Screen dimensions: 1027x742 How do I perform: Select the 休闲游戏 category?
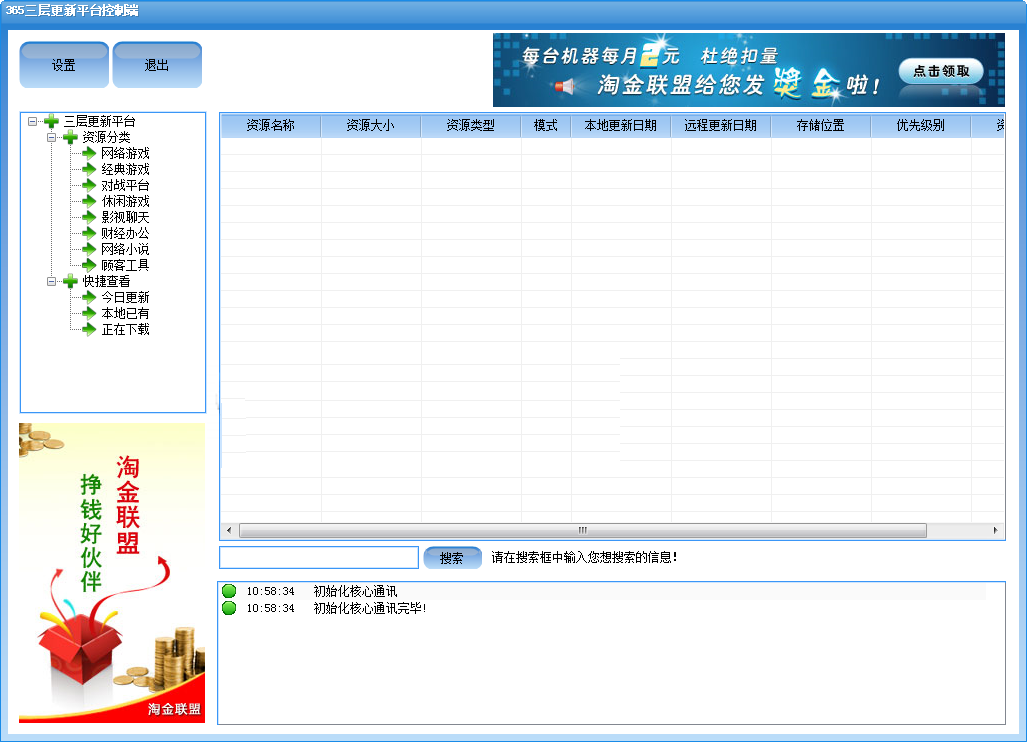(x=125, y=201)
